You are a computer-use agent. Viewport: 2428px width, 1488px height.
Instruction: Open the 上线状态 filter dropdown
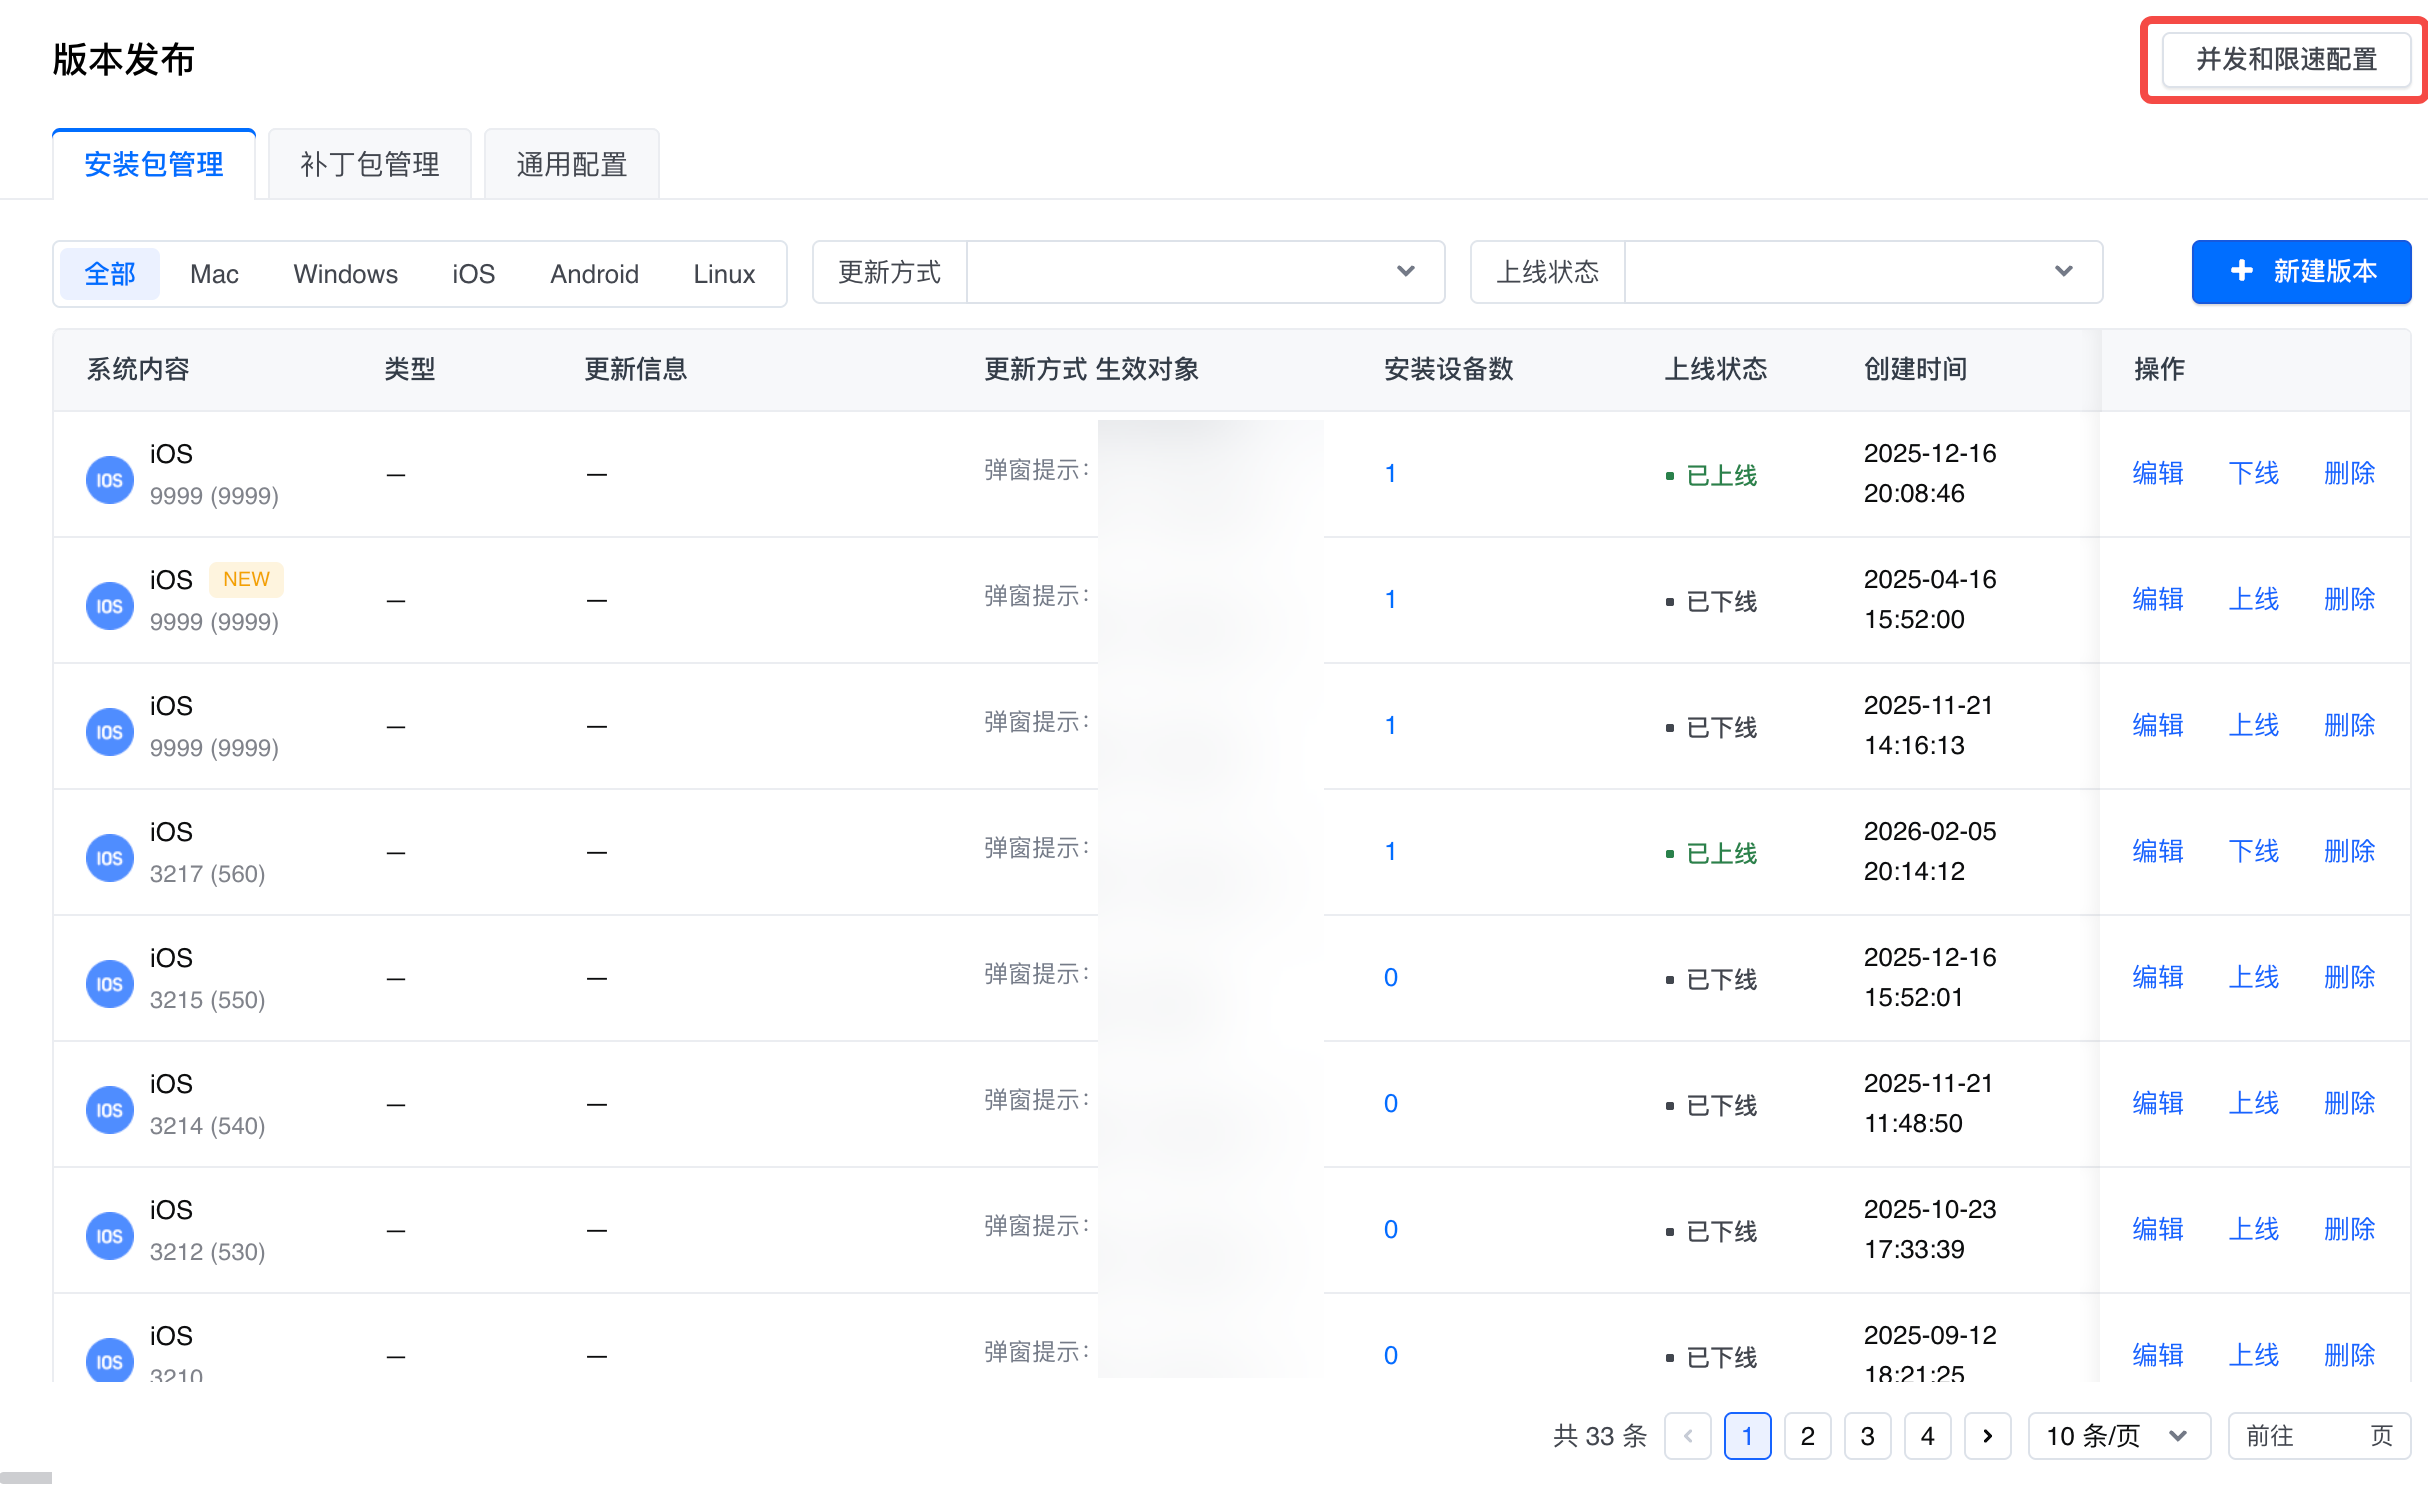click(x=1862, y=272)
